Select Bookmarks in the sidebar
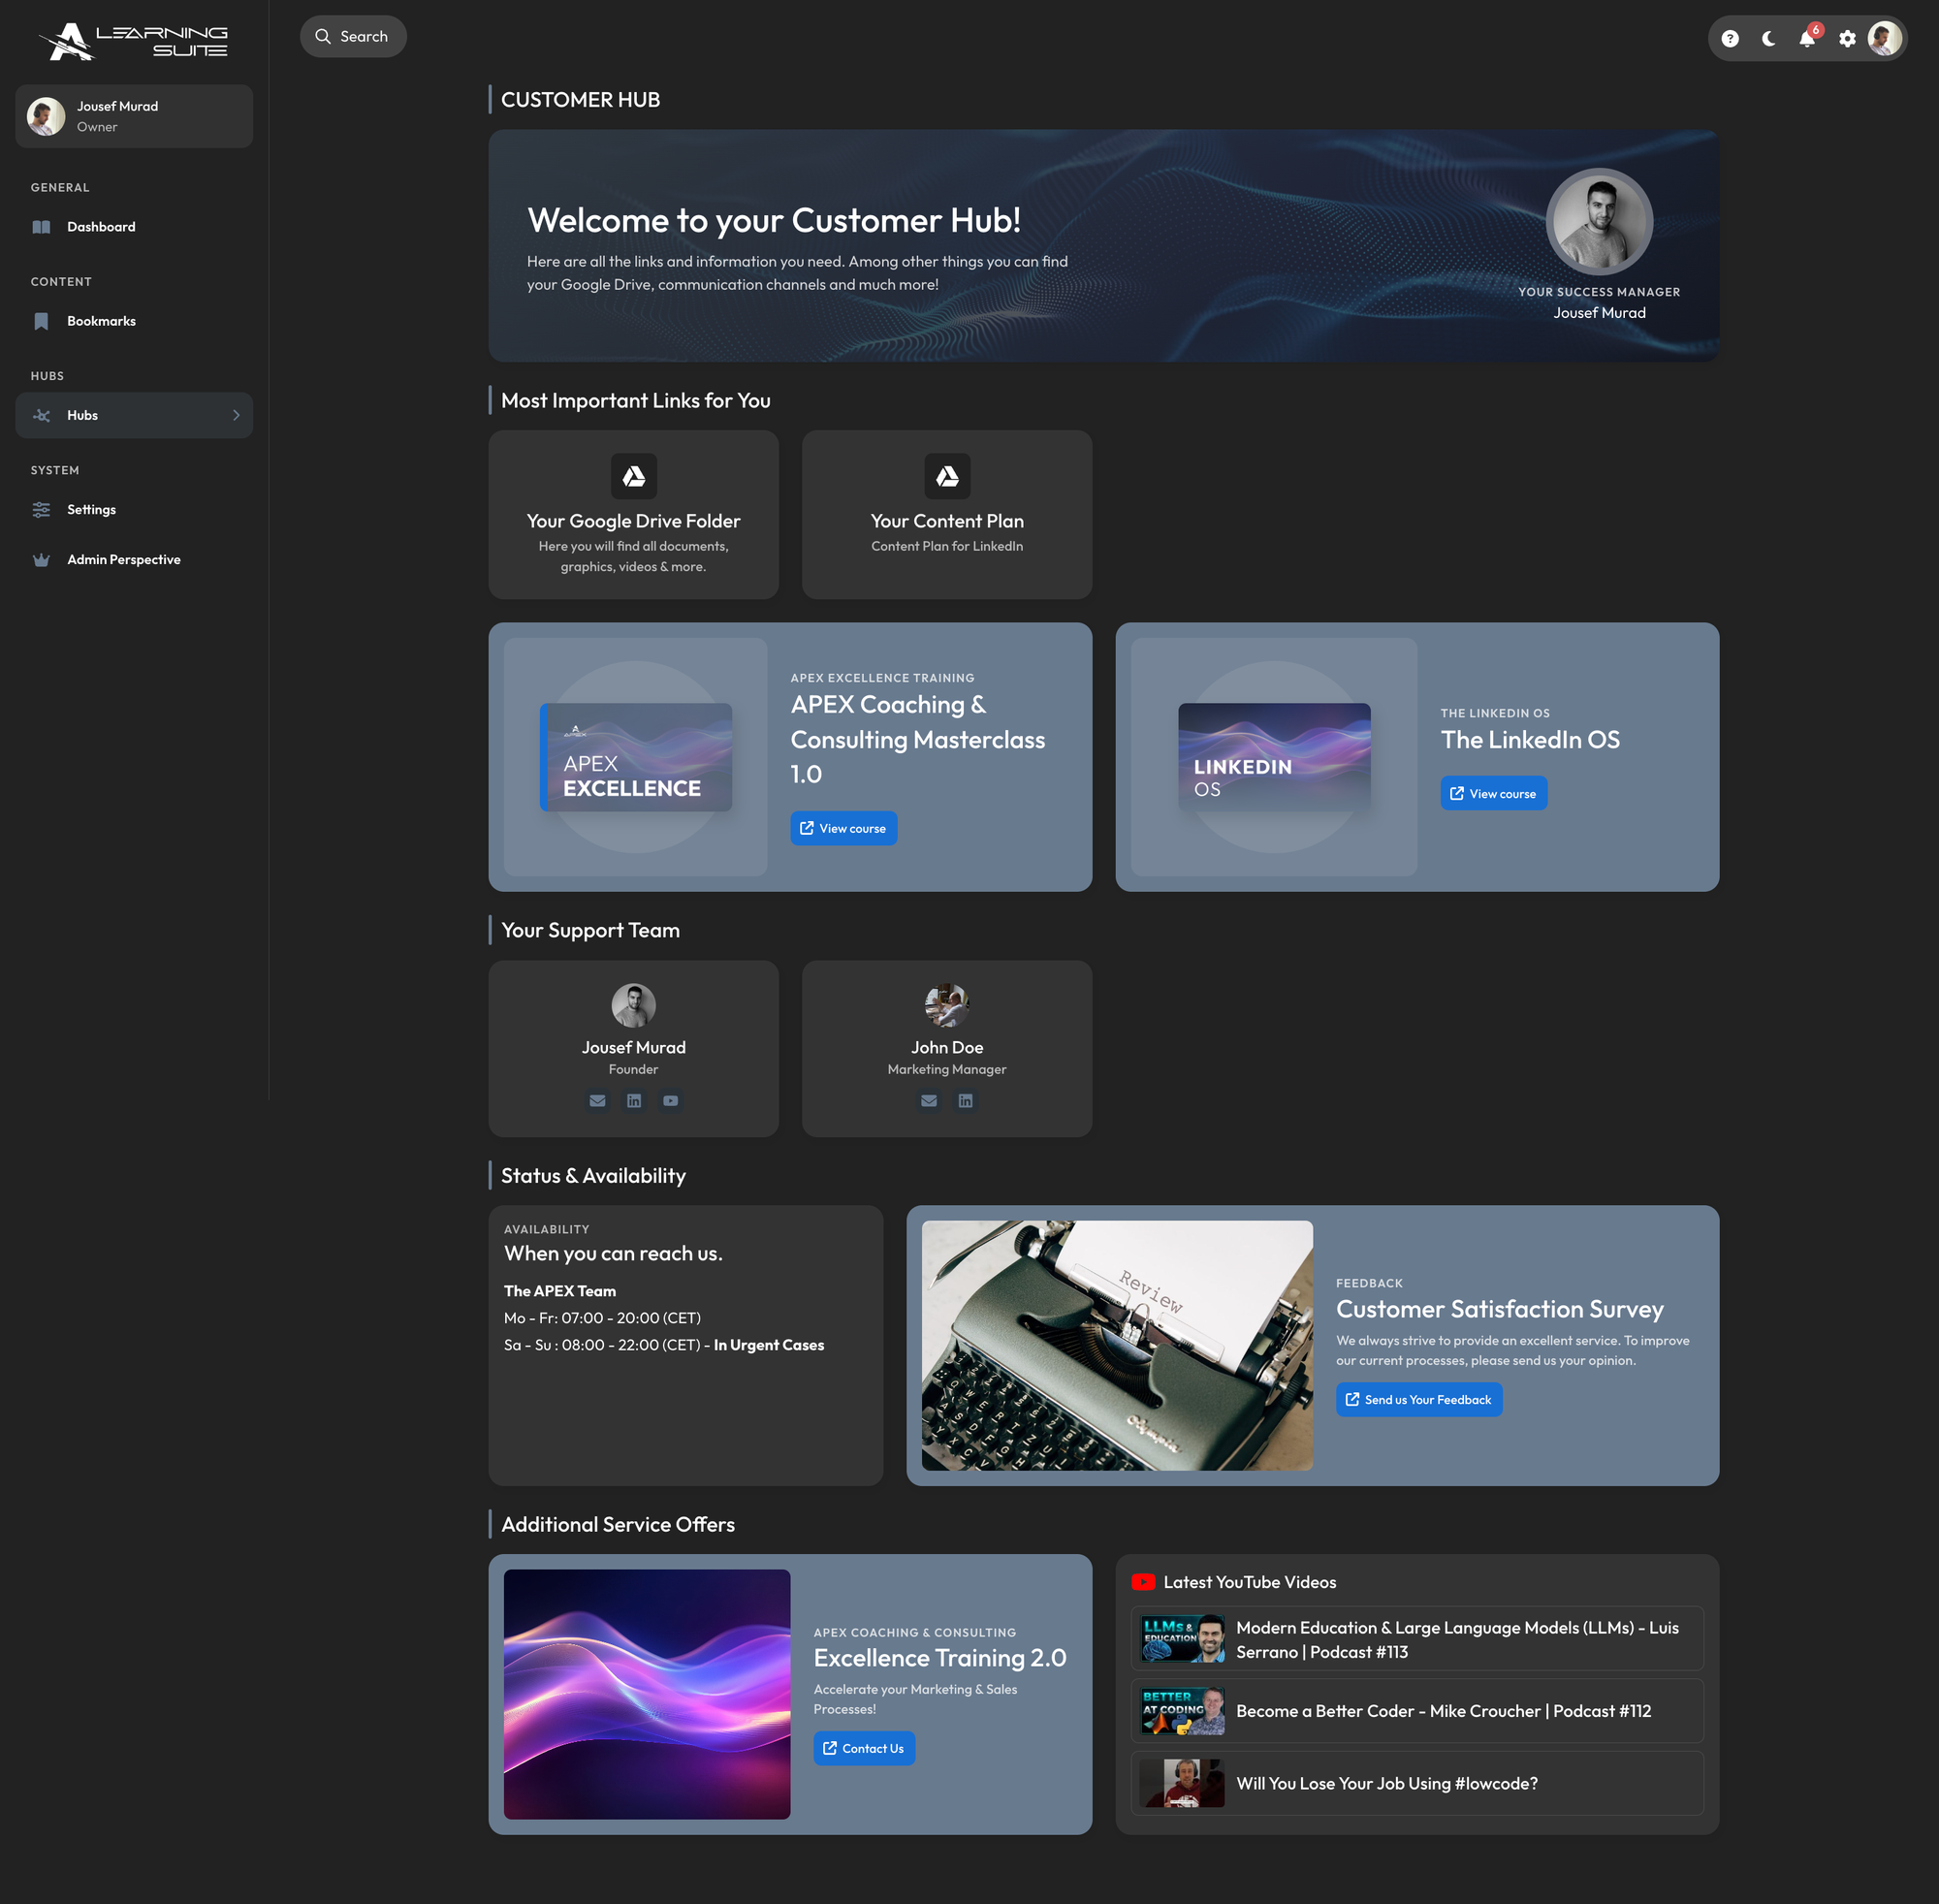 click(x=101, y=321)
